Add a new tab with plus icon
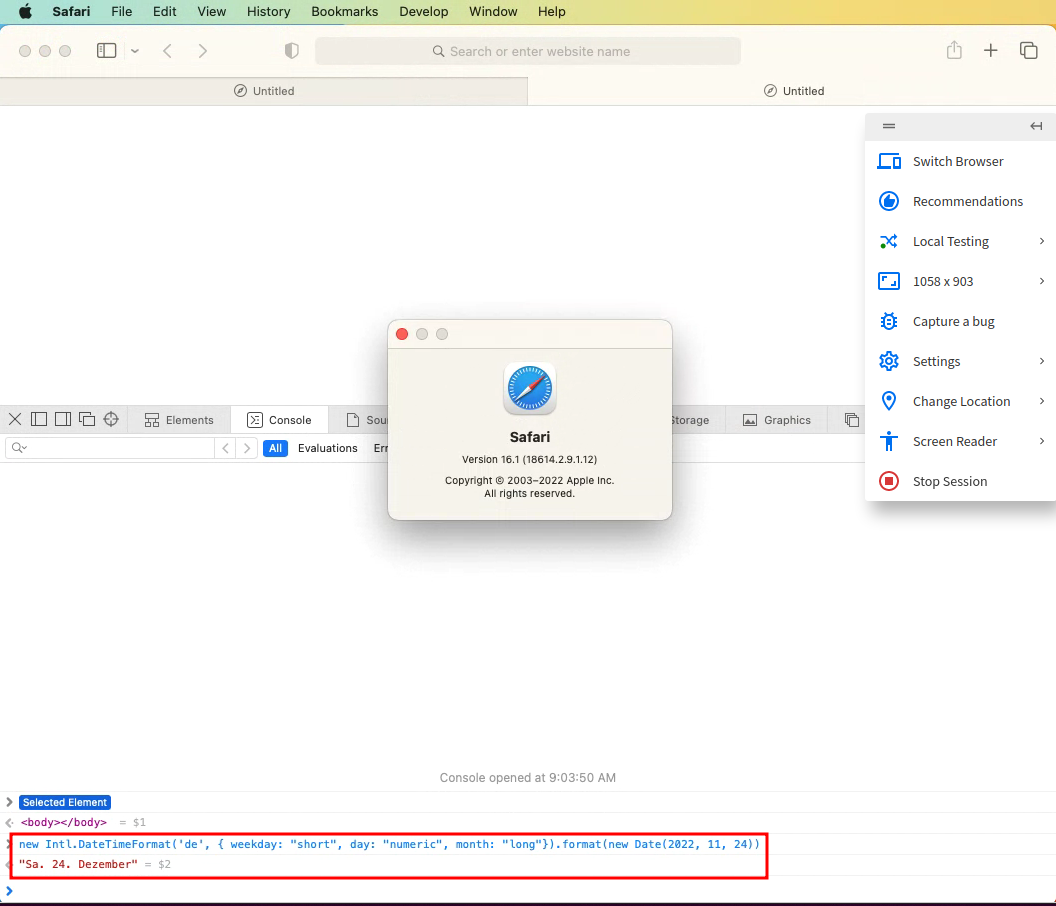The height and width of the screenshot is (906, 1056). tap(990, 51)
